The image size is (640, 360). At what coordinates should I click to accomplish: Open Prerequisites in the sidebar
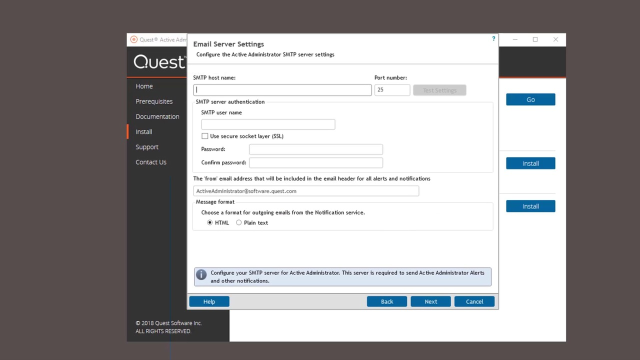(x=154, y=101)
